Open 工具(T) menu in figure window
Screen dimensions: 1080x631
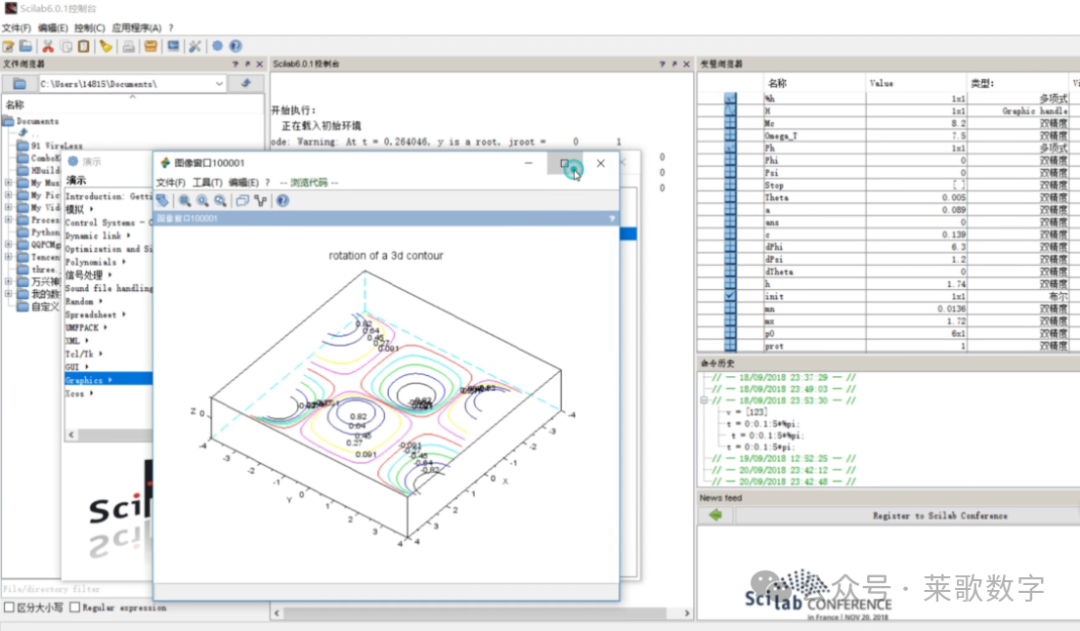(x=207, y=183)
